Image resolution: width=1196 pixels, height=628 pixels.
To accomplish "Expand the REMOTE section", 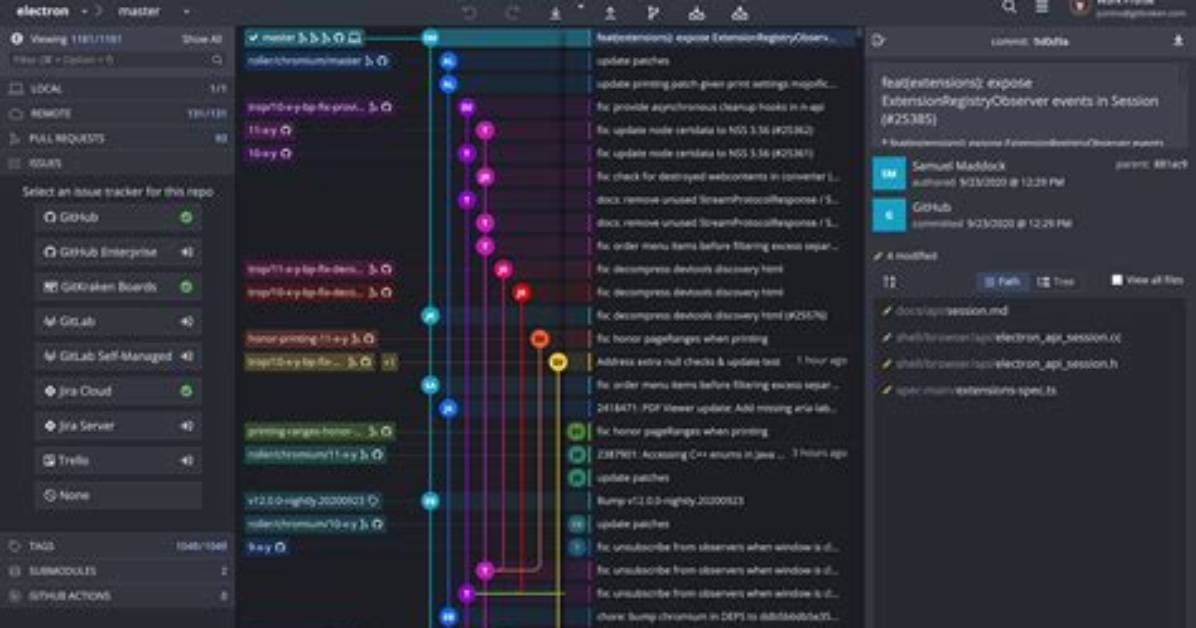I will point(117,114).
